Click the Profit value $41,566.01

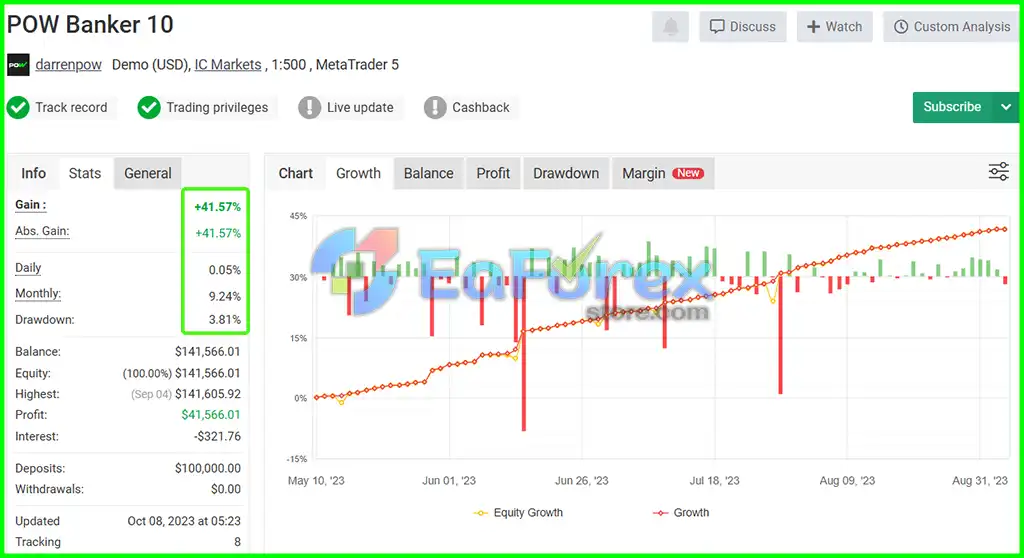[x=211, y=415]
